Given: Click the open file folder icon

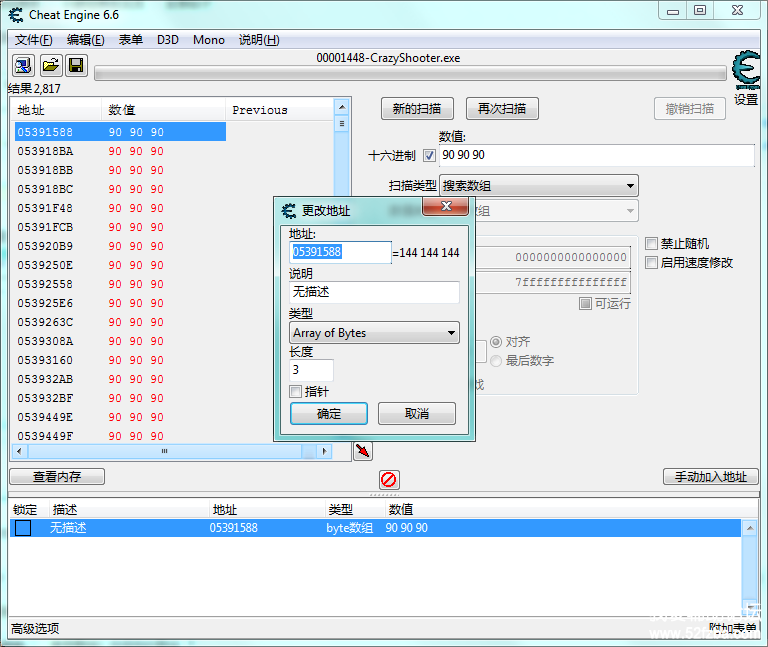Looking at the screenshot, I should tap(50, 66).
